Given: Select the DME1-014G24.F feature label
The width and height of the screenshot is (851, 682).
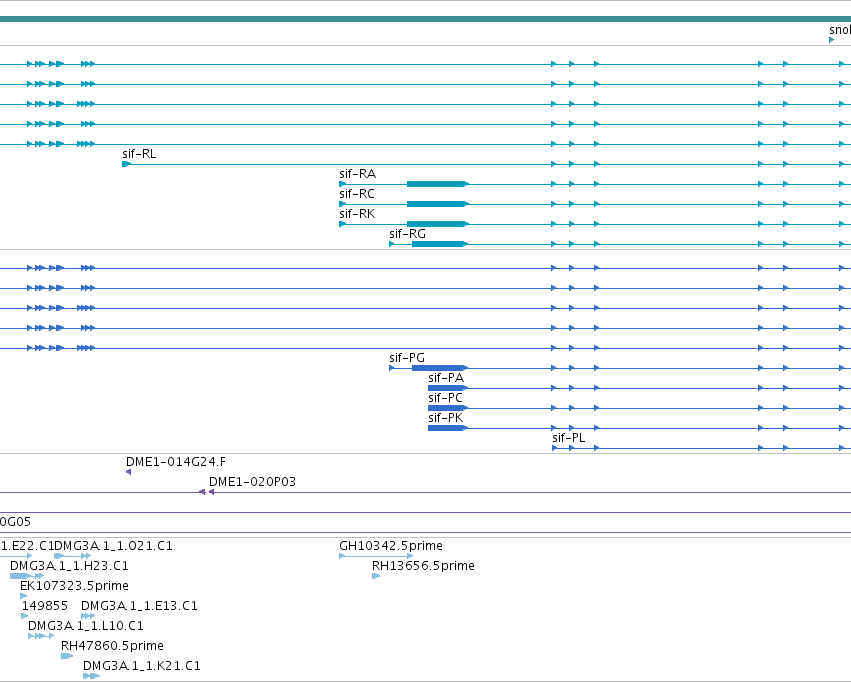Looking at the screenshot, I should click(176, 462).
